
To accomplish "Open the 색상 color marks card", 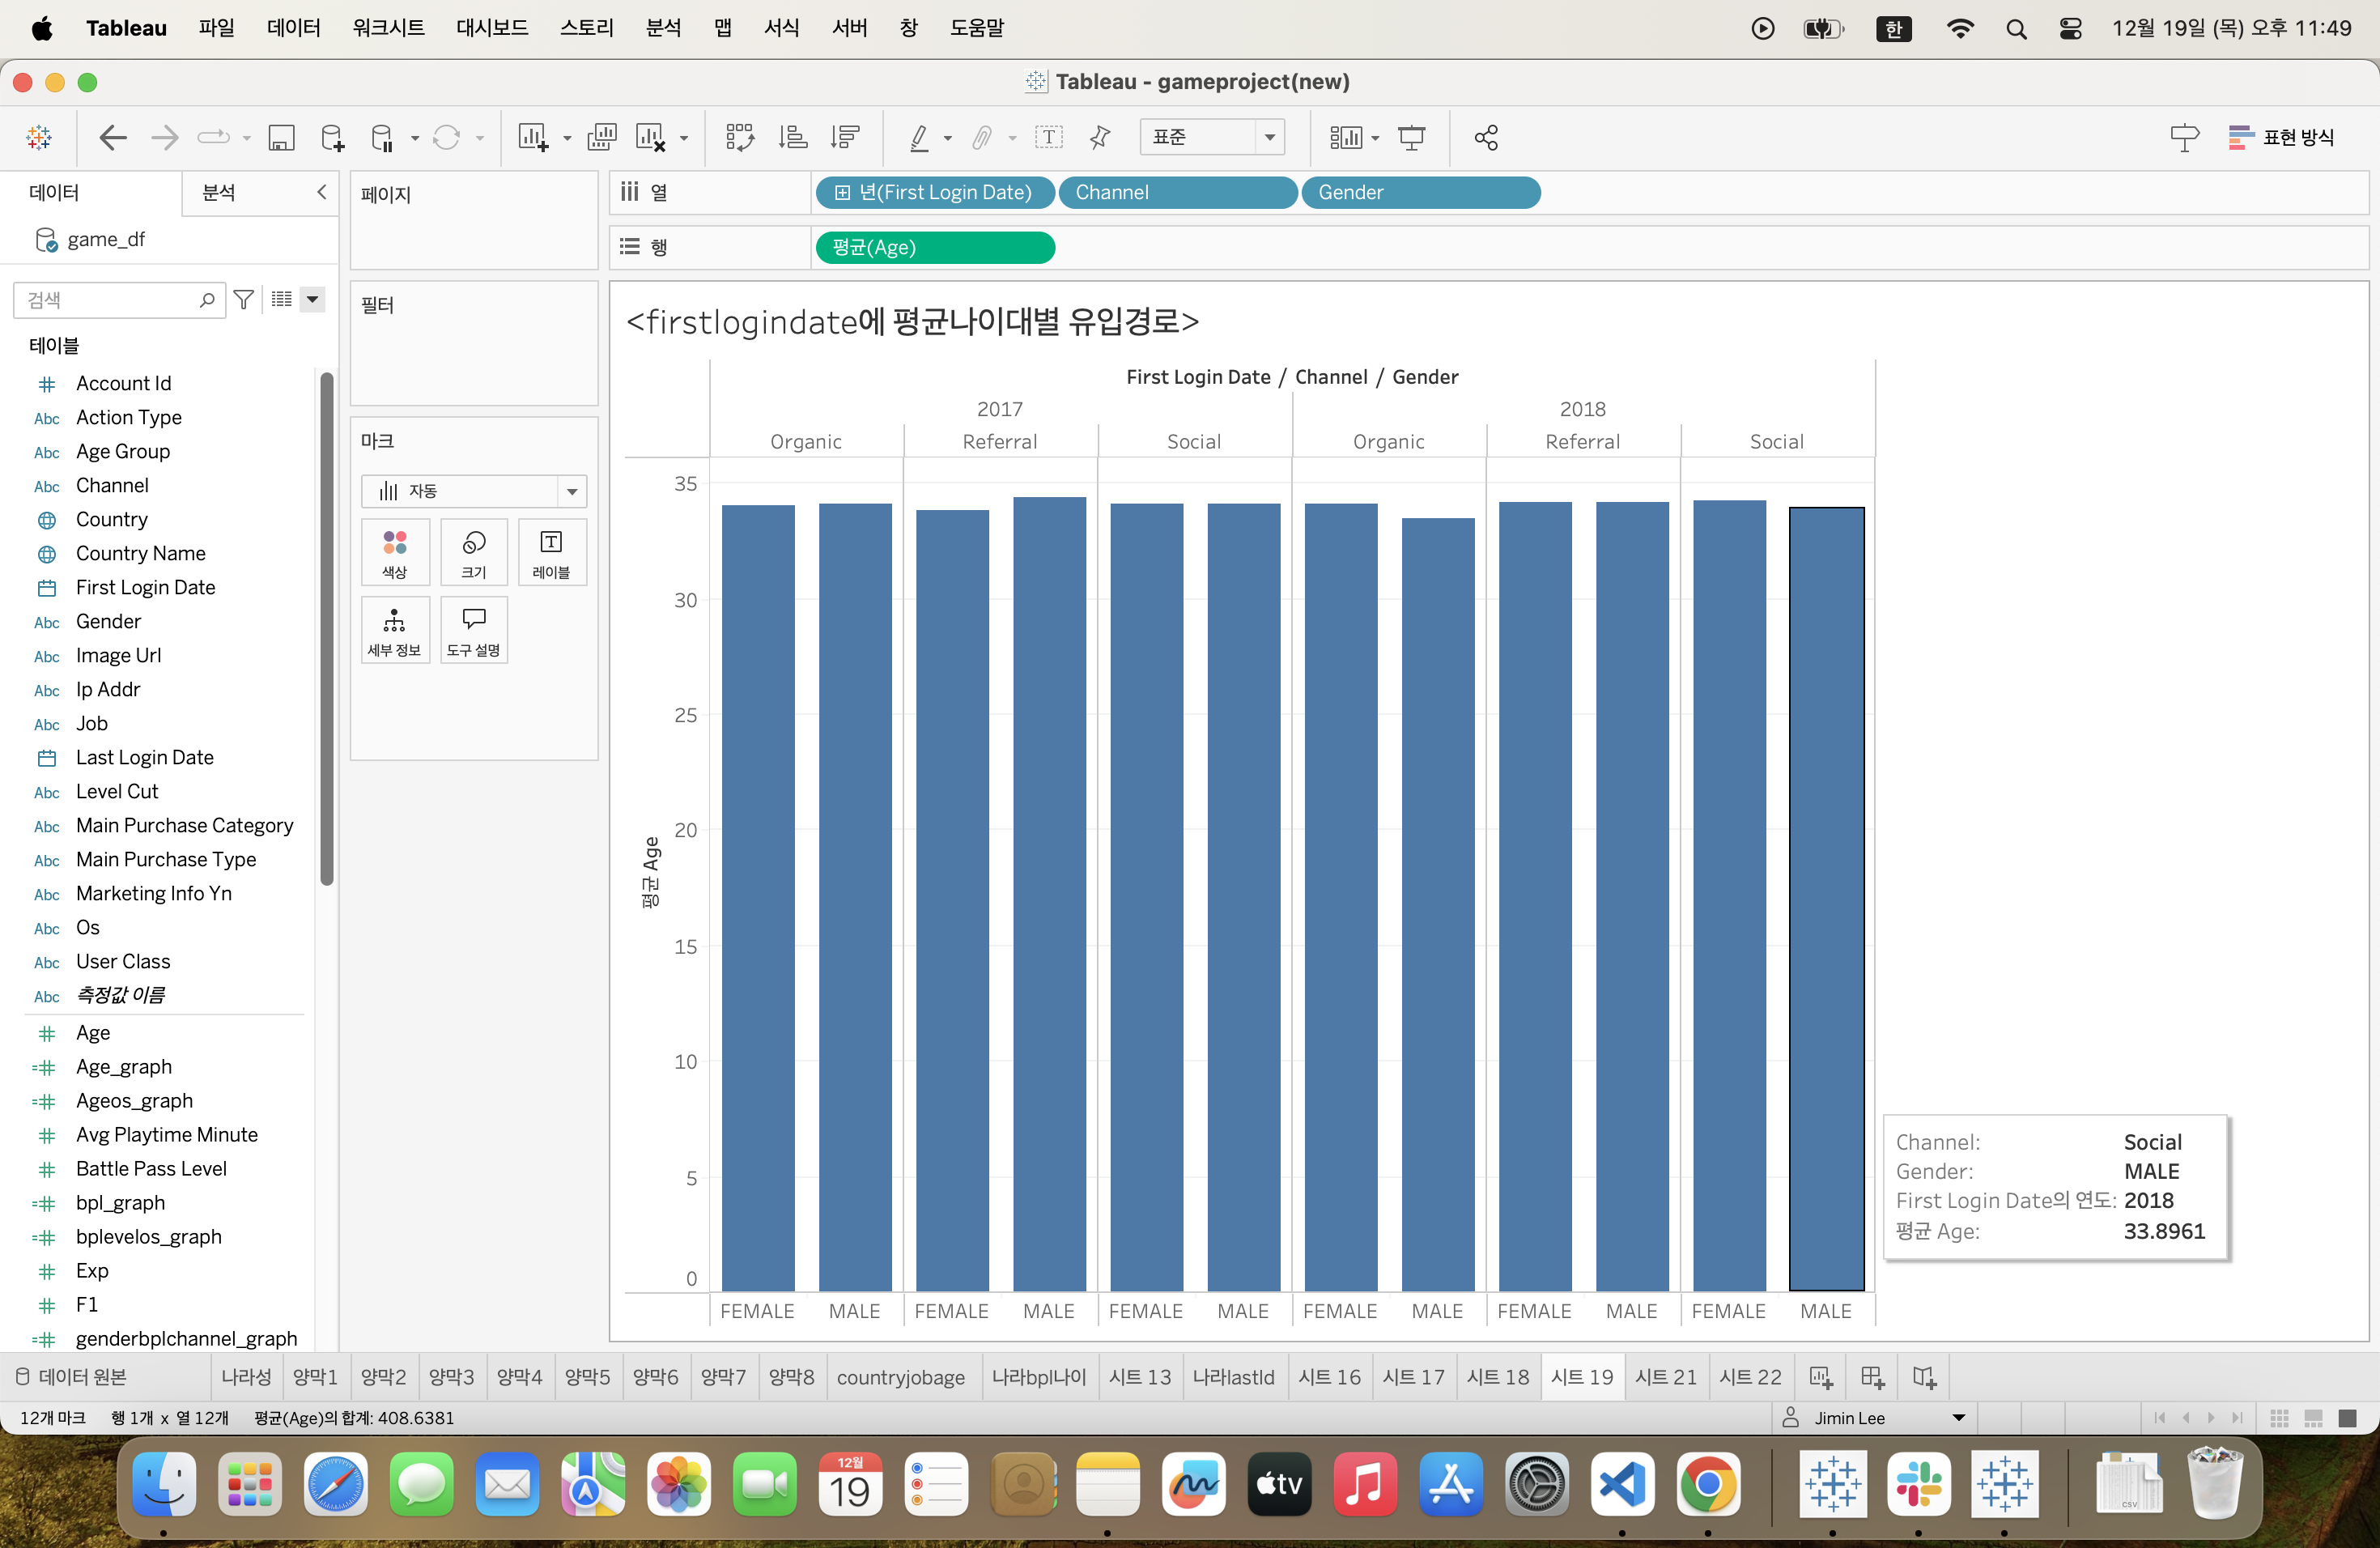I will point(395,551).
